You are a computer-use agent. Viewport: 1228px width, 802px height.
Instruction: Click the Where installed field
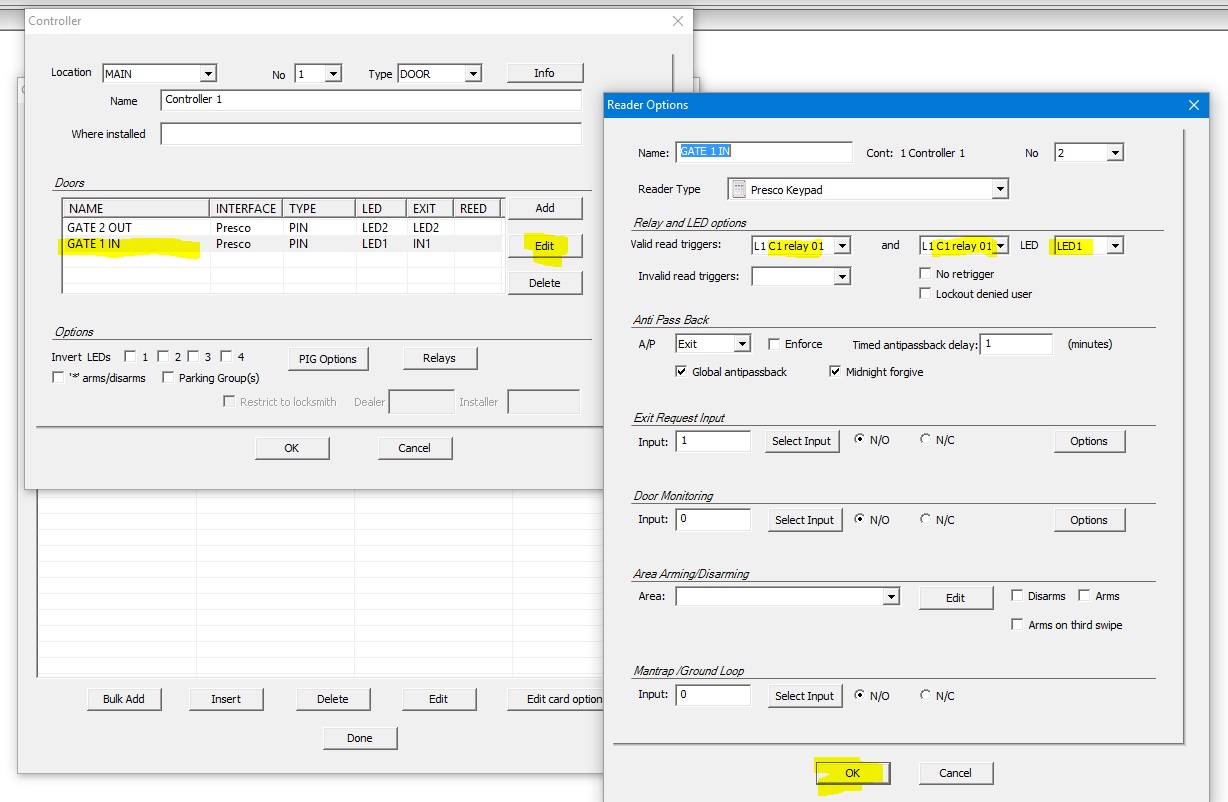coord(371,134)
